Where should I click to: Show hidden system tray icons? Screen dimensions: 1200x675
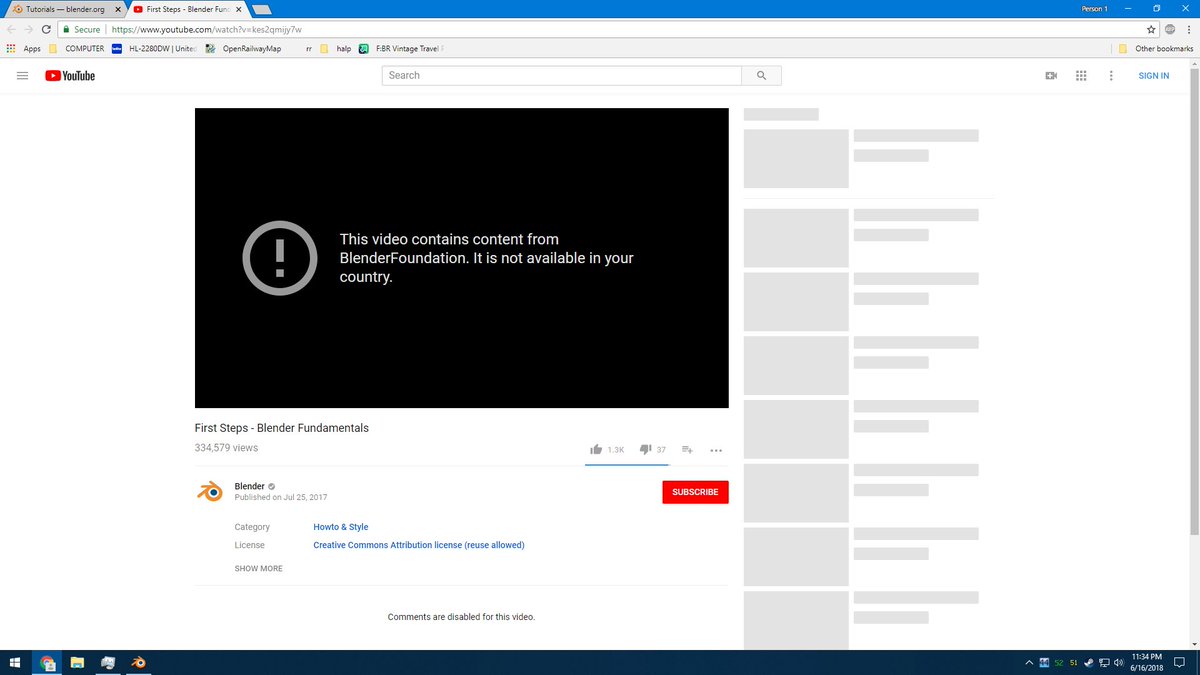click(1029, 663)
